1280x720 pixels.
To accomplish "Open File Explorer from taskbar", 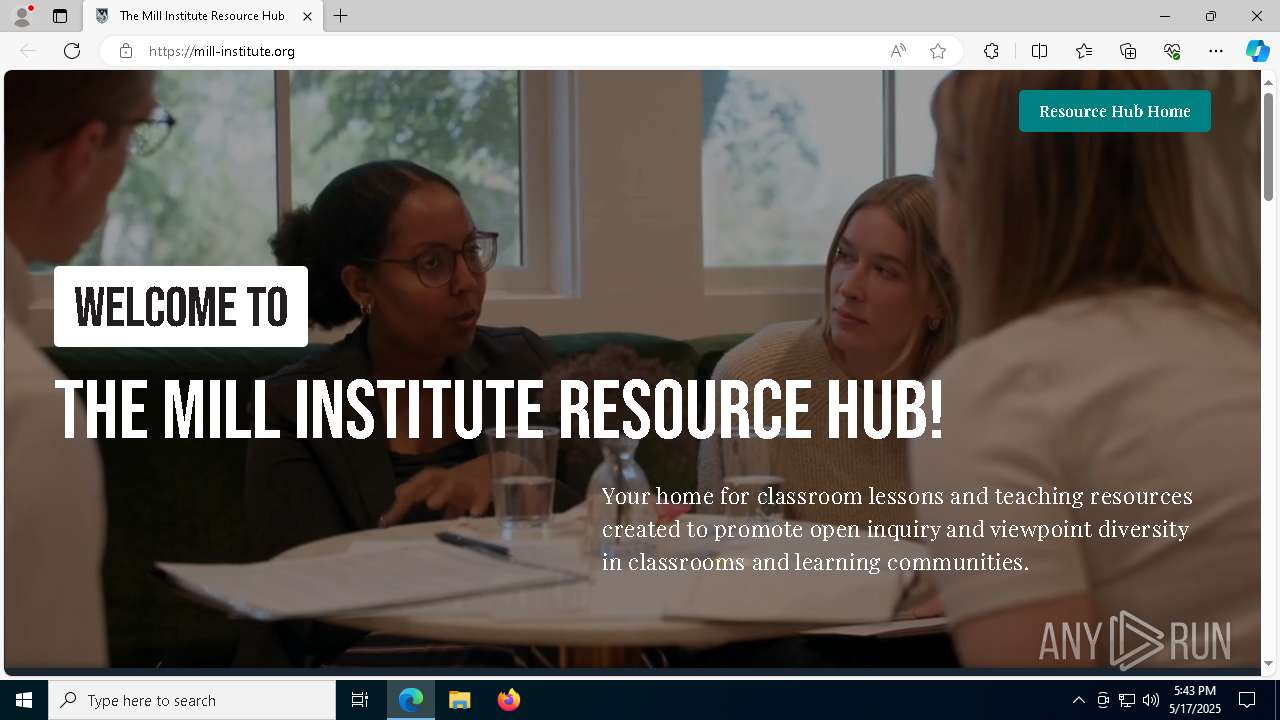I will tap(460, 700).
